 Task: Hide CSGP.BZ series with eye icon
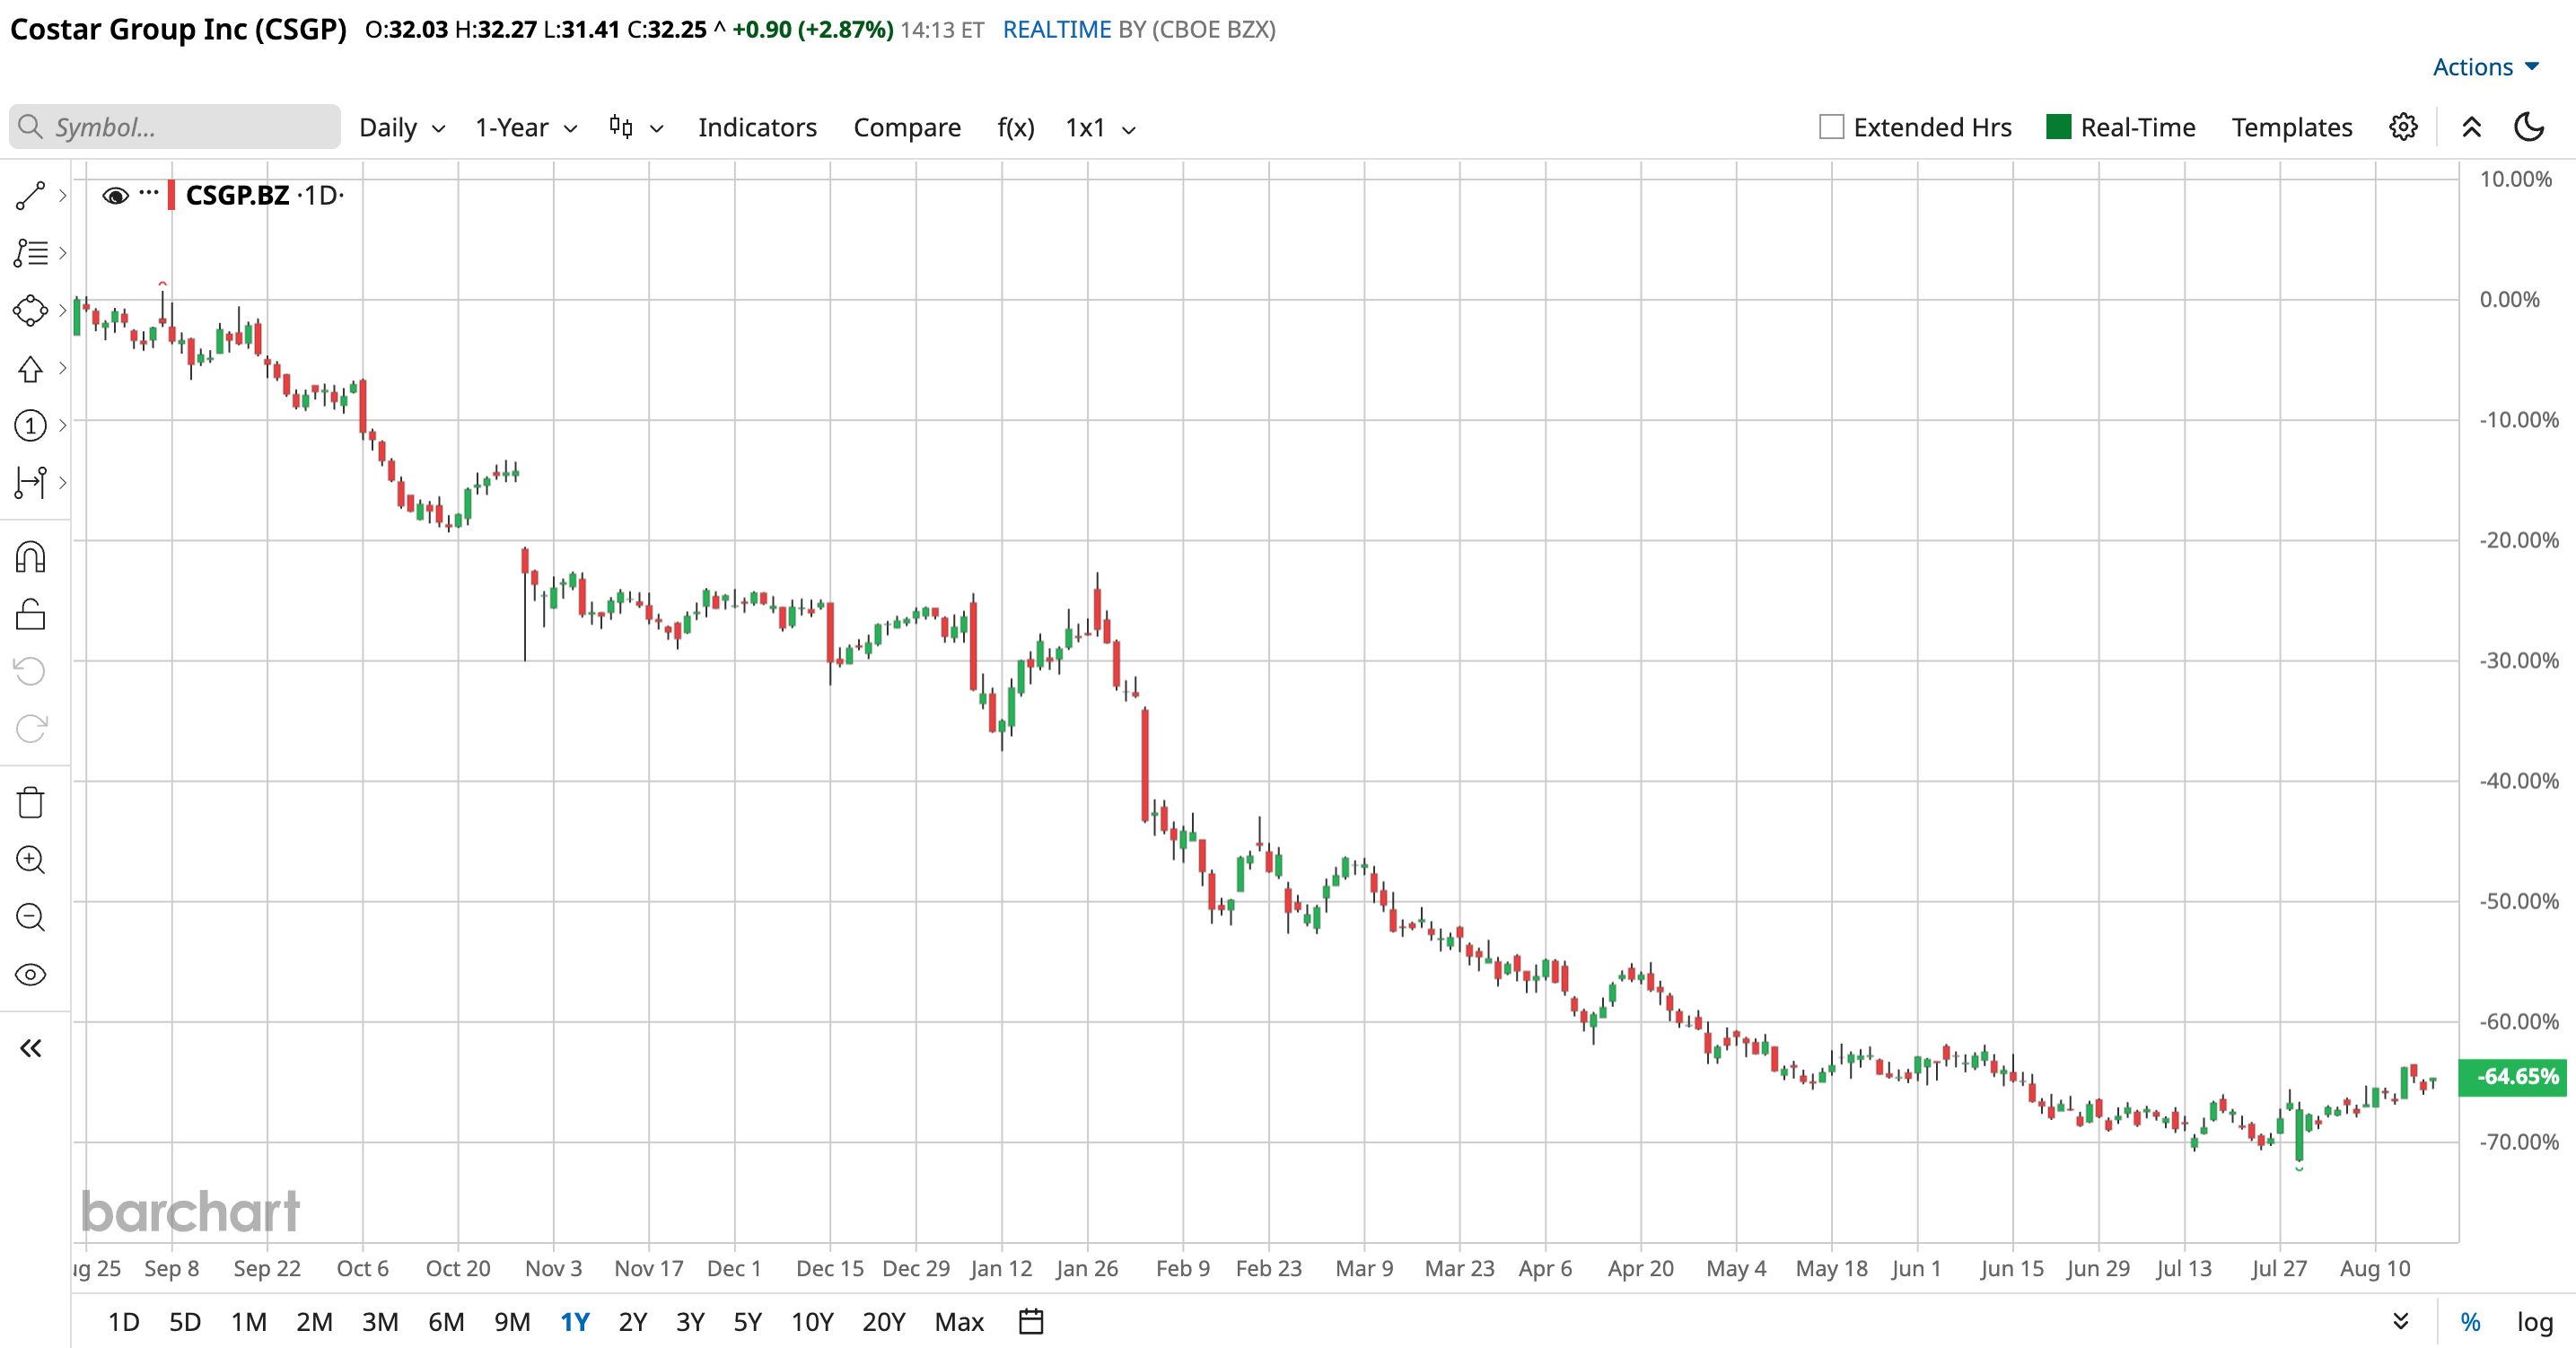click(116, 196)
